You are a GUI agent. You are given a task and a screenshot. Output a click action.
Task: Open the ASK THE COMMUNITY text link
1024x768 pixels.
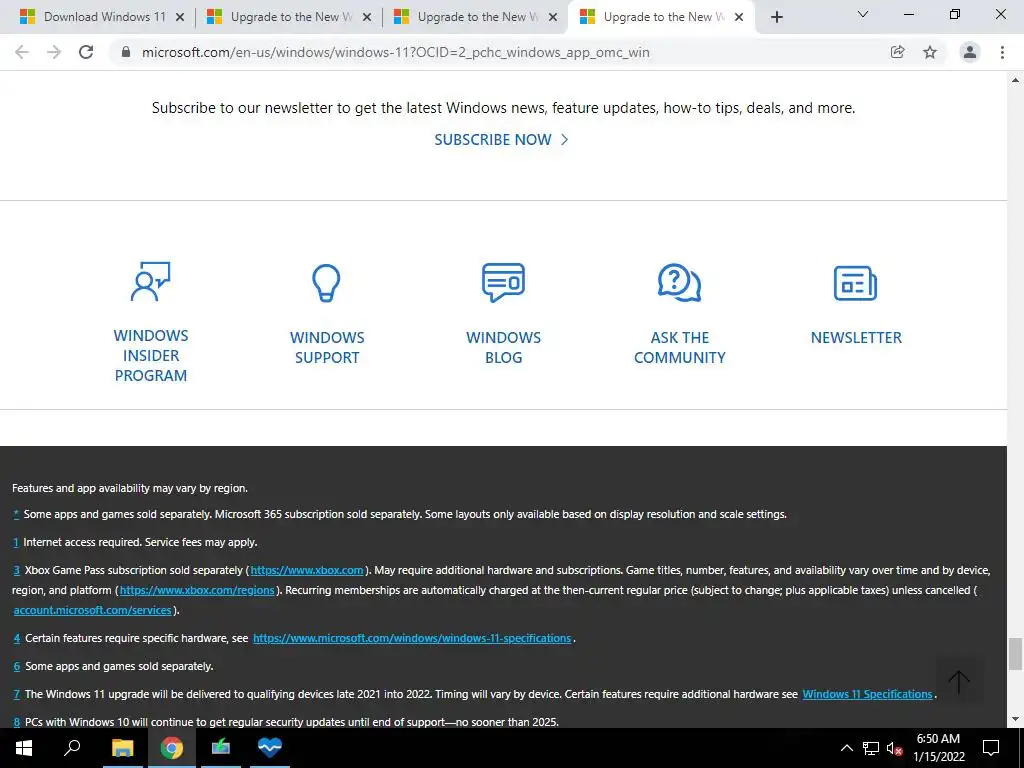[680, 347]
